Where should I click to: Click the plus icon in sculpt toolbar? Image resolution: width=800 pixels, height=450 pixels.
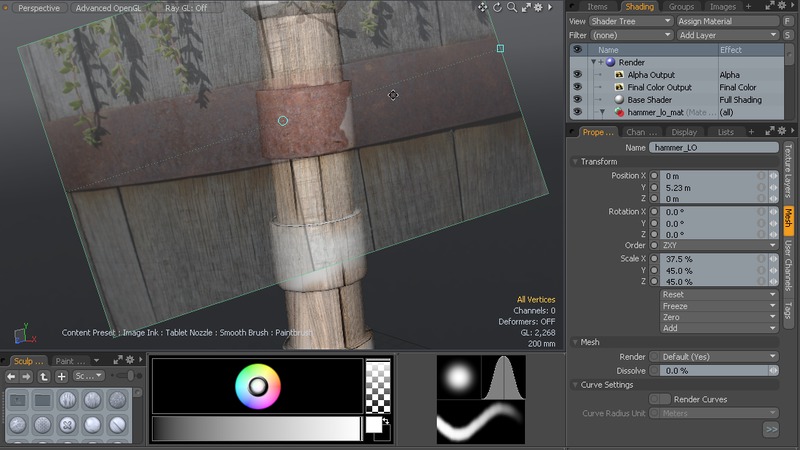[61, 376]
